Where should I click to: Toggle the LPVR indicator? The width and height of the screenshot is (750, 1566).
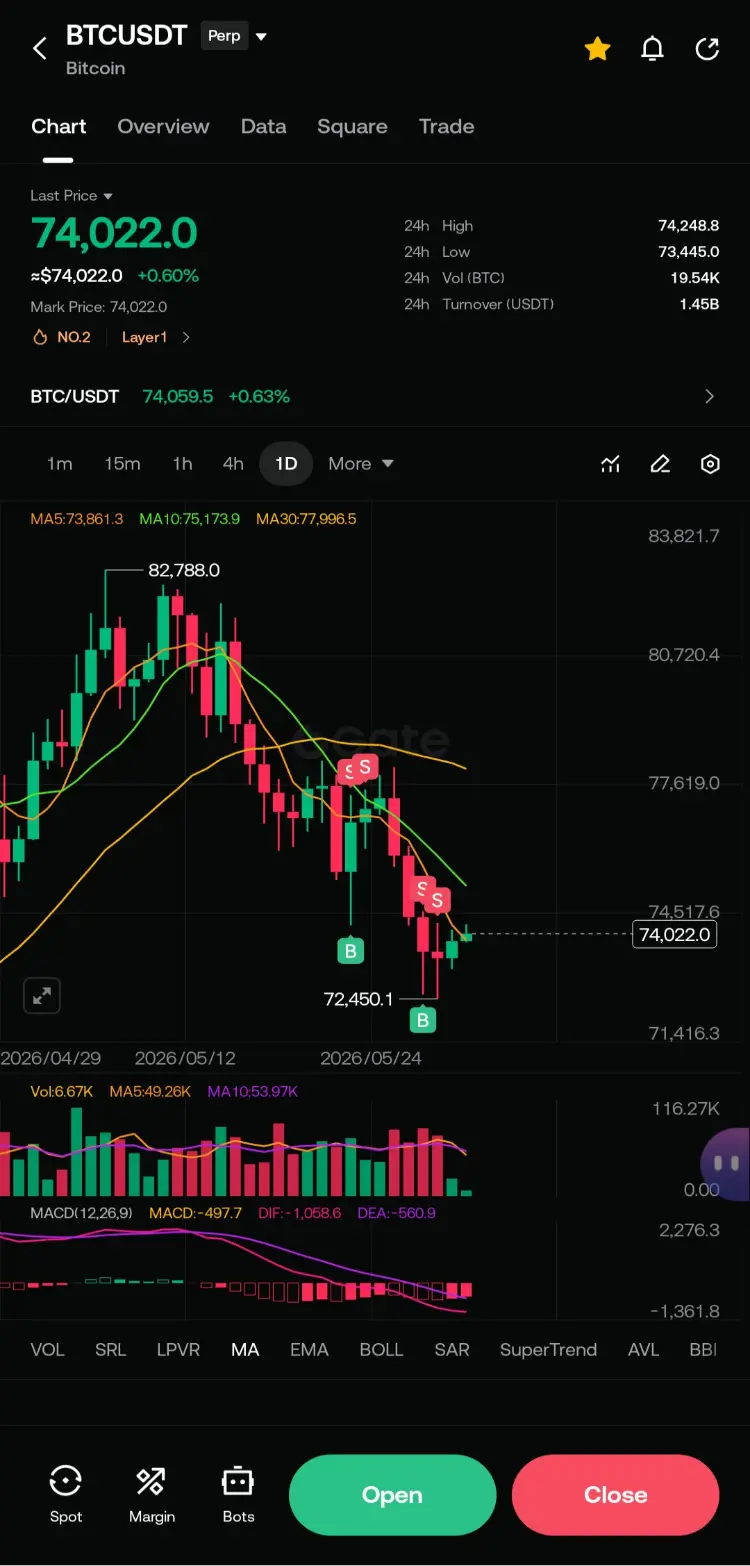tap(178, 1349)
